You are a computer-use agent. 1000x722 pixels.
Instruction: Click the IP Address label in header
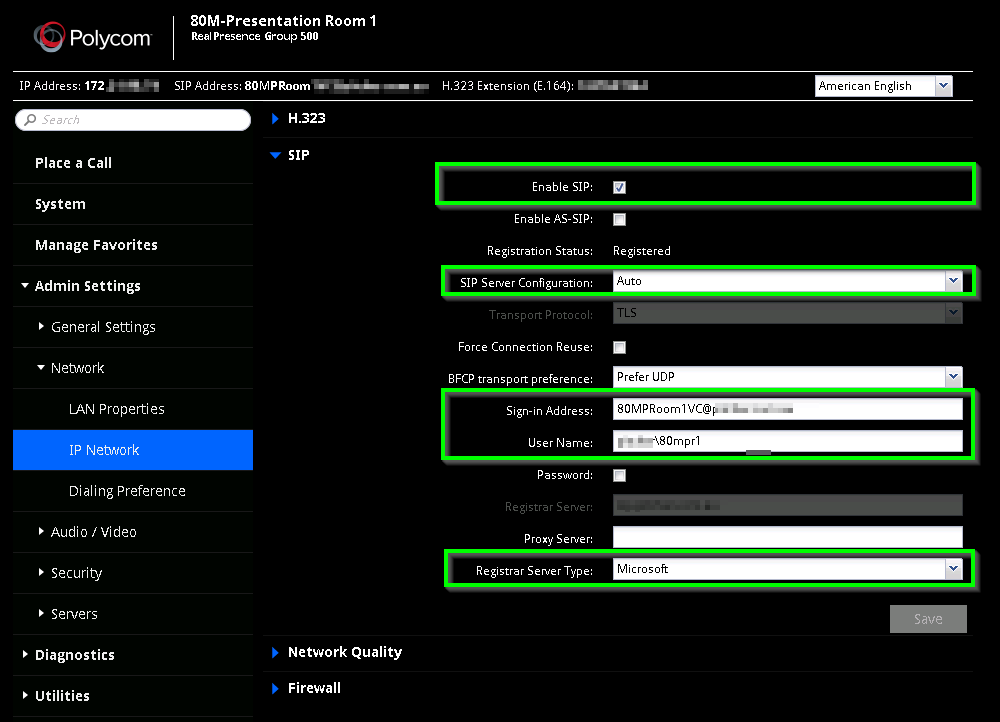[50, 86]
